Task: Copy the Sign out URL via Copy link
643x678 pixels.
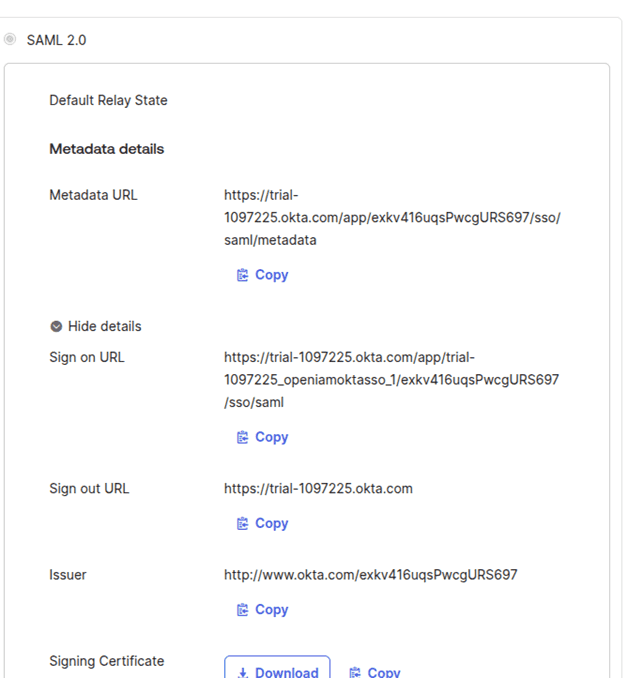Action: tap(271, 523)
